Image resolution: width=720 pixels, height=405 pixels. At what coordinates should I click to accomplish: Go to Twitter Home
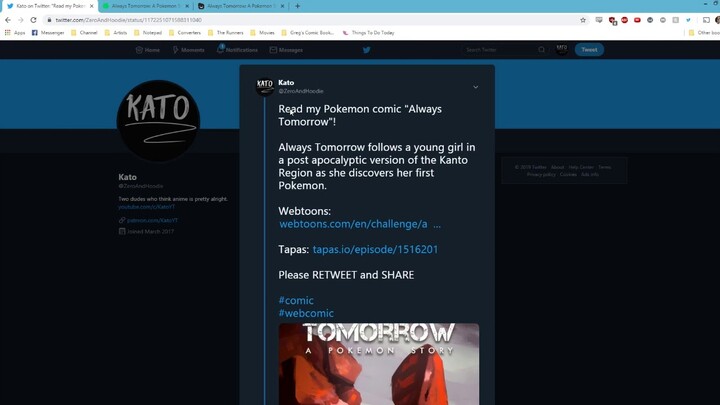tap(148, 50)
